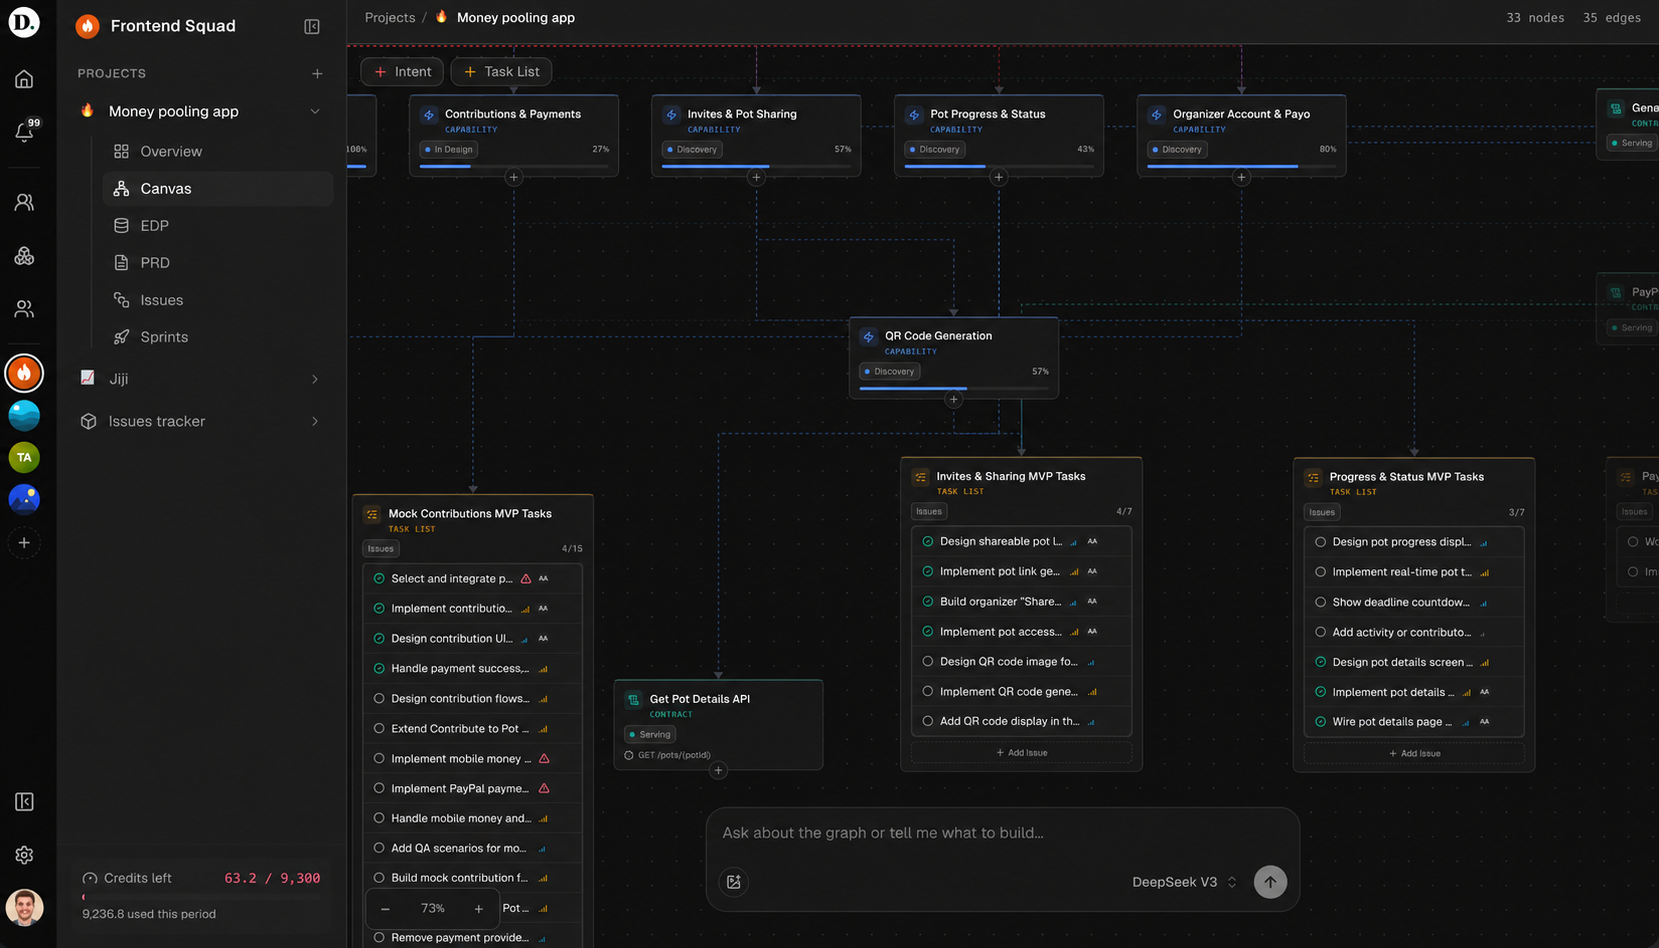Open the Canvas page

click(x=218, y=188)
